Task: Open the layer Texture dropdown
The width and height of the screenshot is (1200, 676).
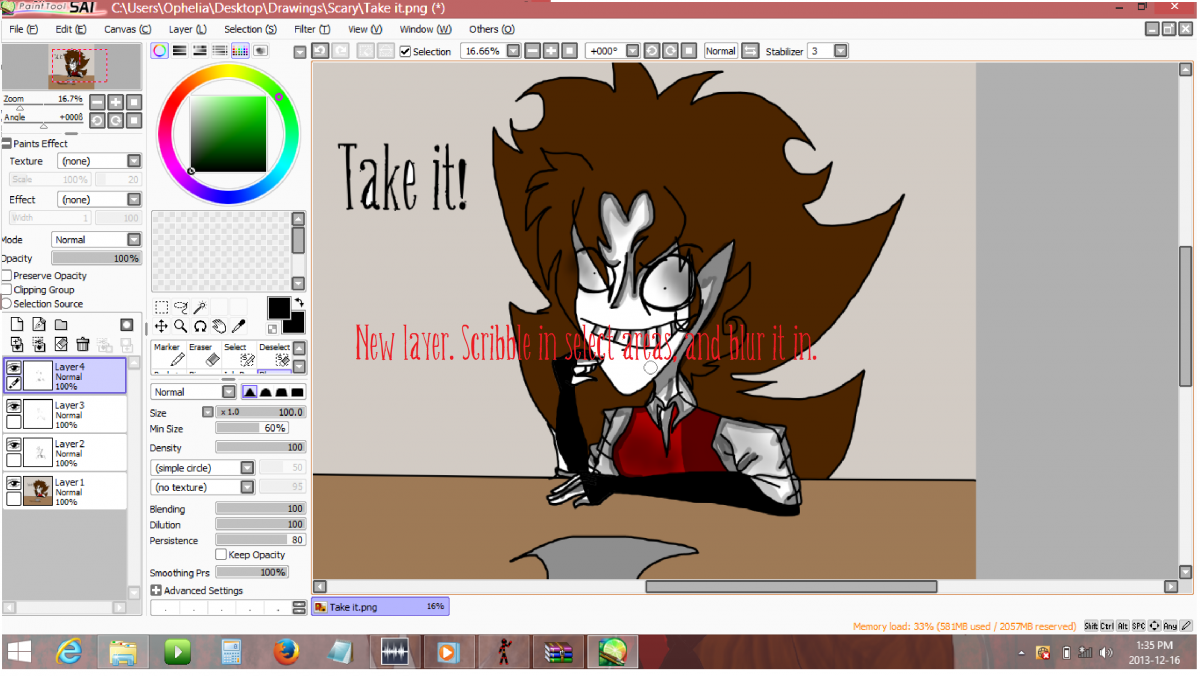Action: [x=134, y=161]
